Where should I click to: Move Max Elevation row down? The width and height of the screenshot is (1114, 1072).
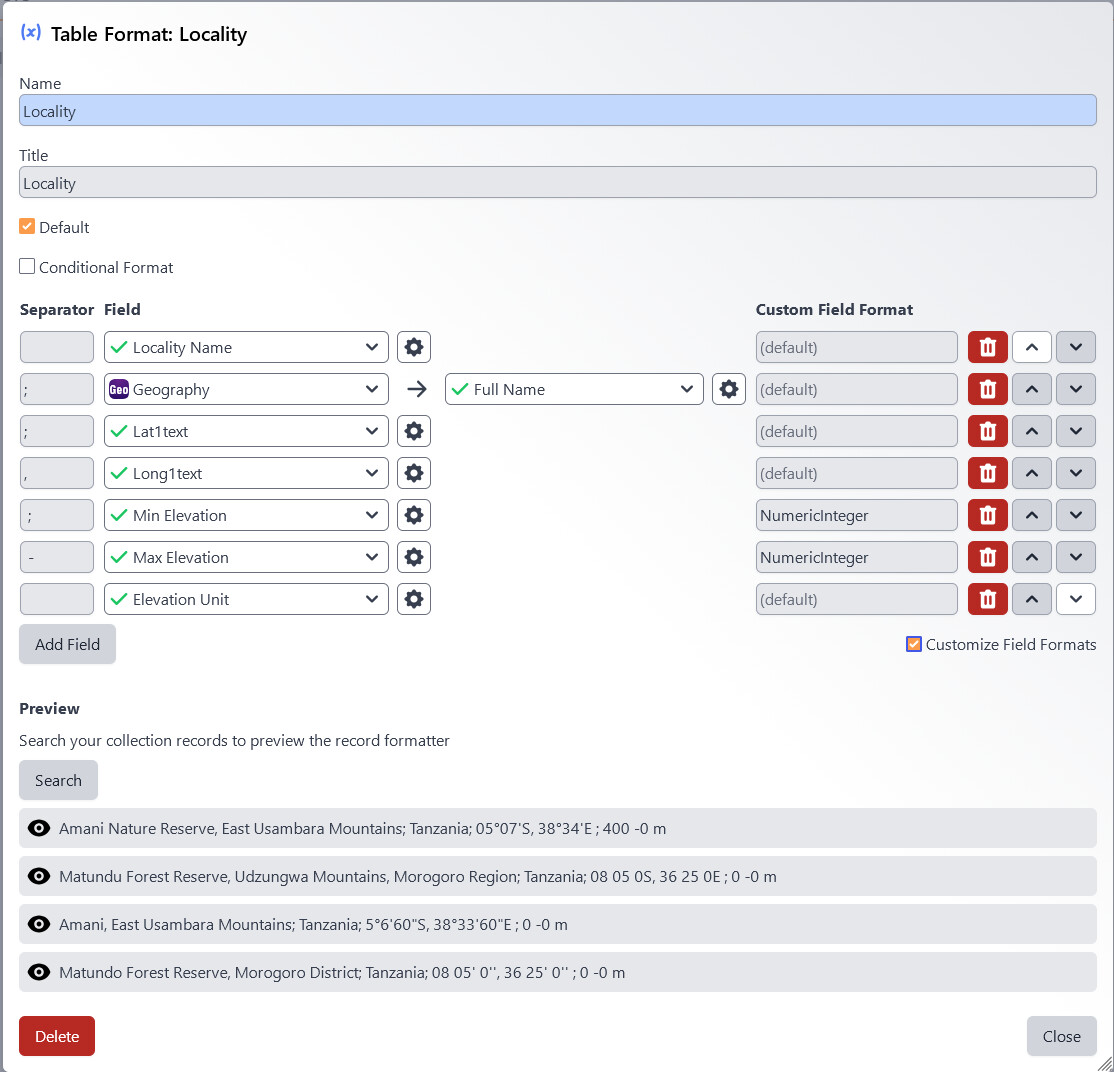coord(1076,557)
